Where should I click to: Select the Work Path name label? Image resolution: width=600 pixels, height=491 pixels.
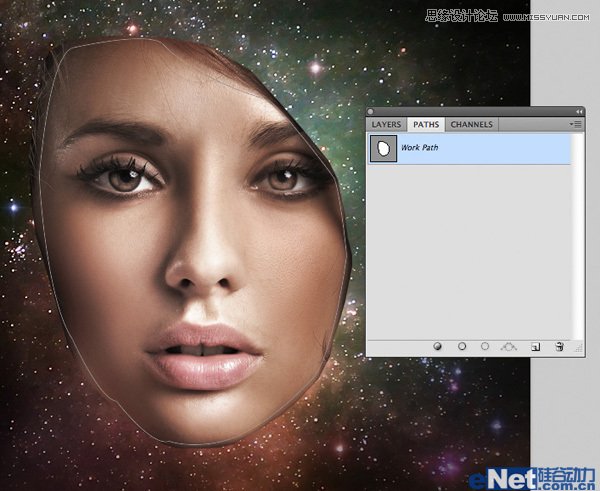coord(420,149)
